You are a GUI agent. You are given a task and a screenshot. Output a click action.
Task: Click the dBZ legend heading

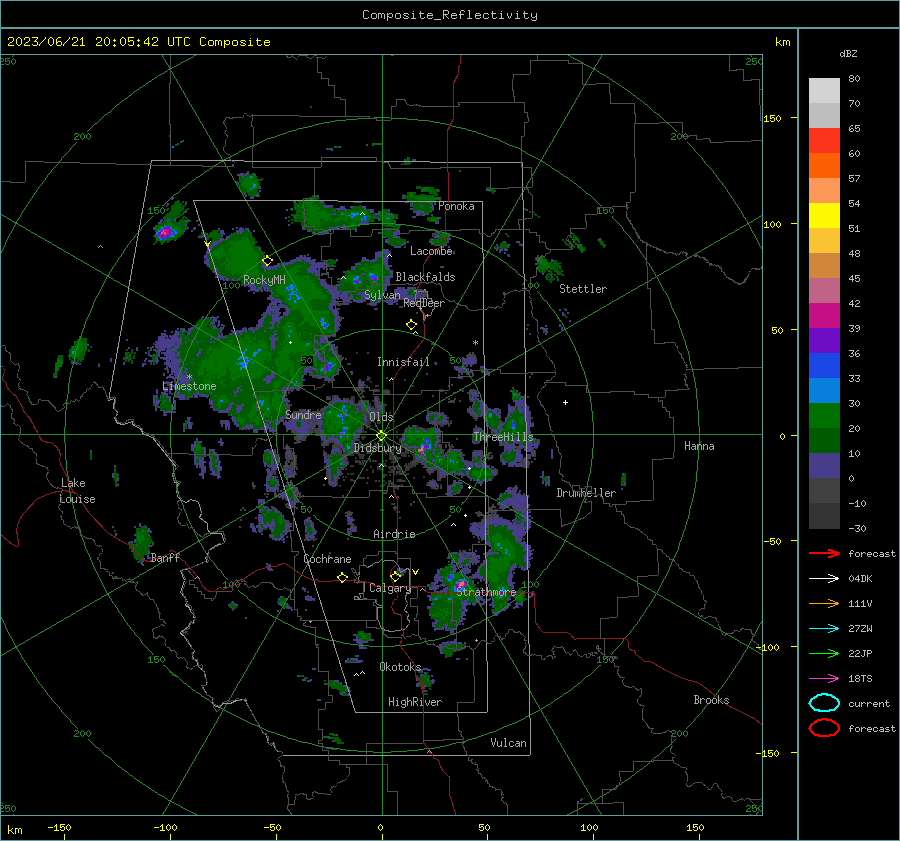[848, 53]
